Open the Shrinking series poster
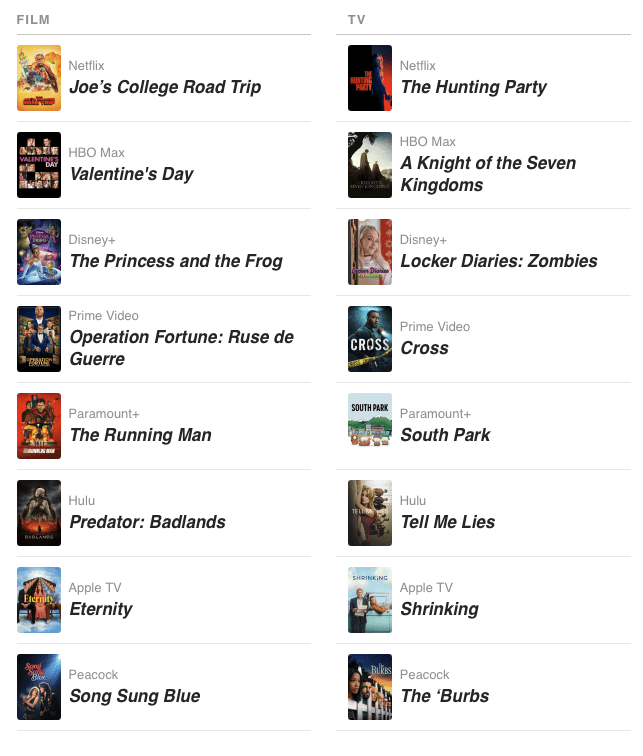The image size is (643, 756). (x=370, y=600)
